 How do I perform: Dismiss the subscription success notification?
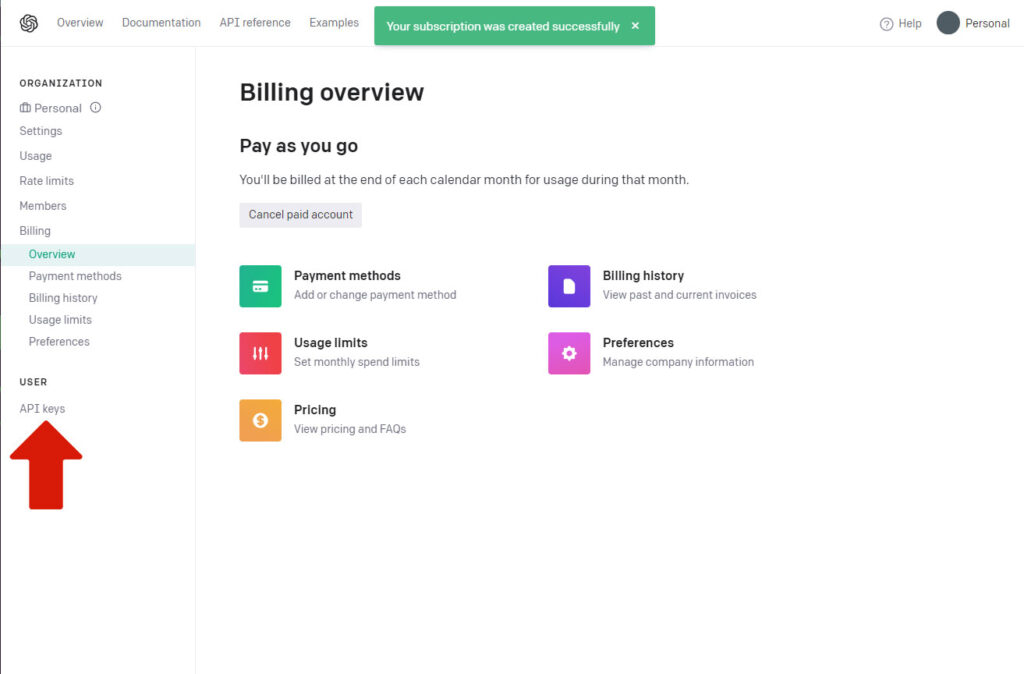pyautogui.click(x=635, y=26)
